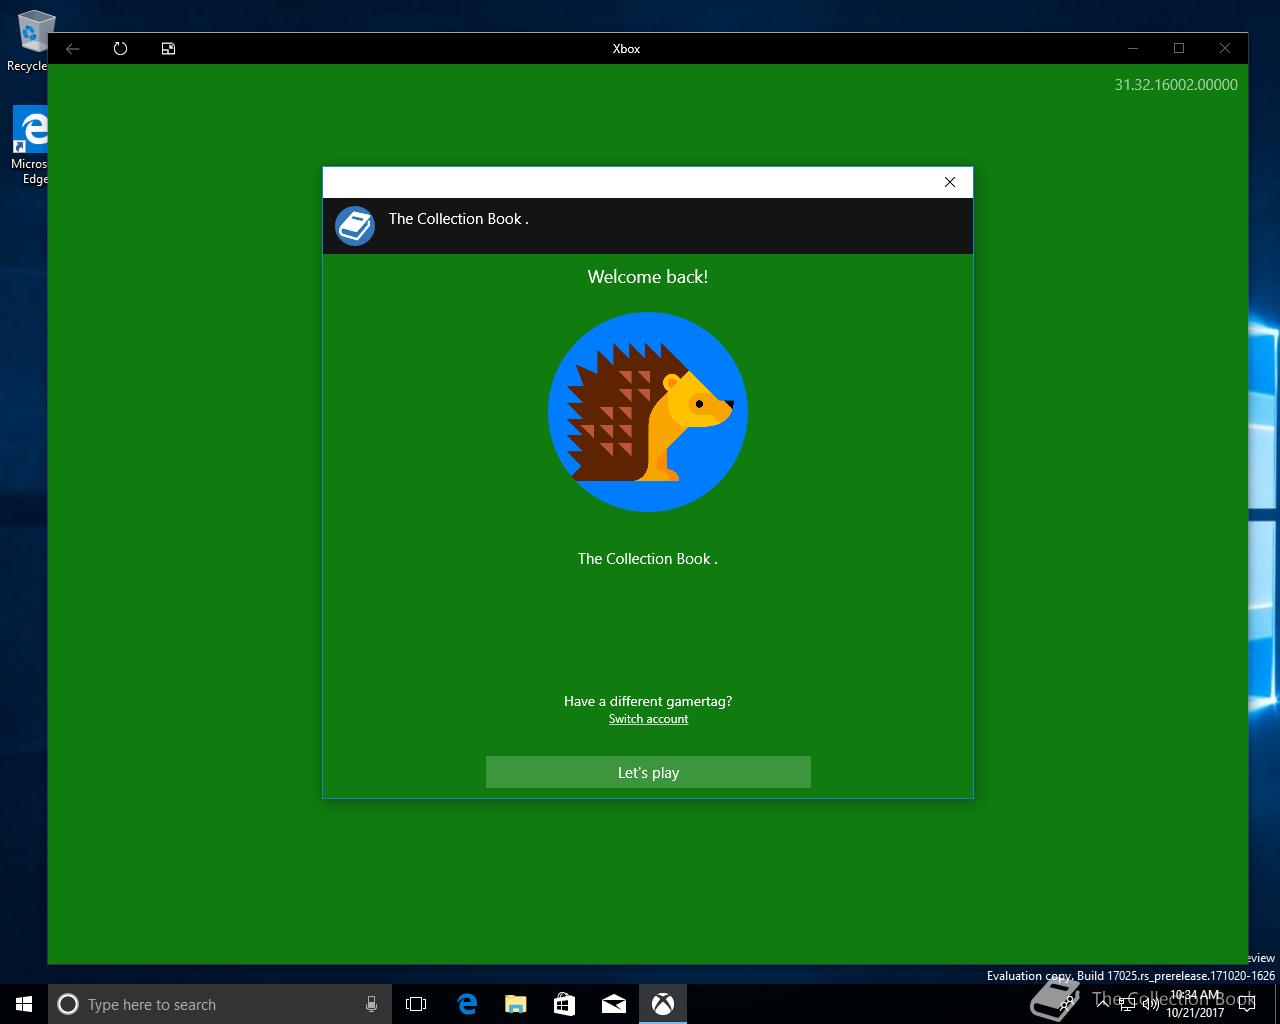Screen dimensions: 1280x1024
Task: Open the Windows Start menu
Action: coord(24,1004)
